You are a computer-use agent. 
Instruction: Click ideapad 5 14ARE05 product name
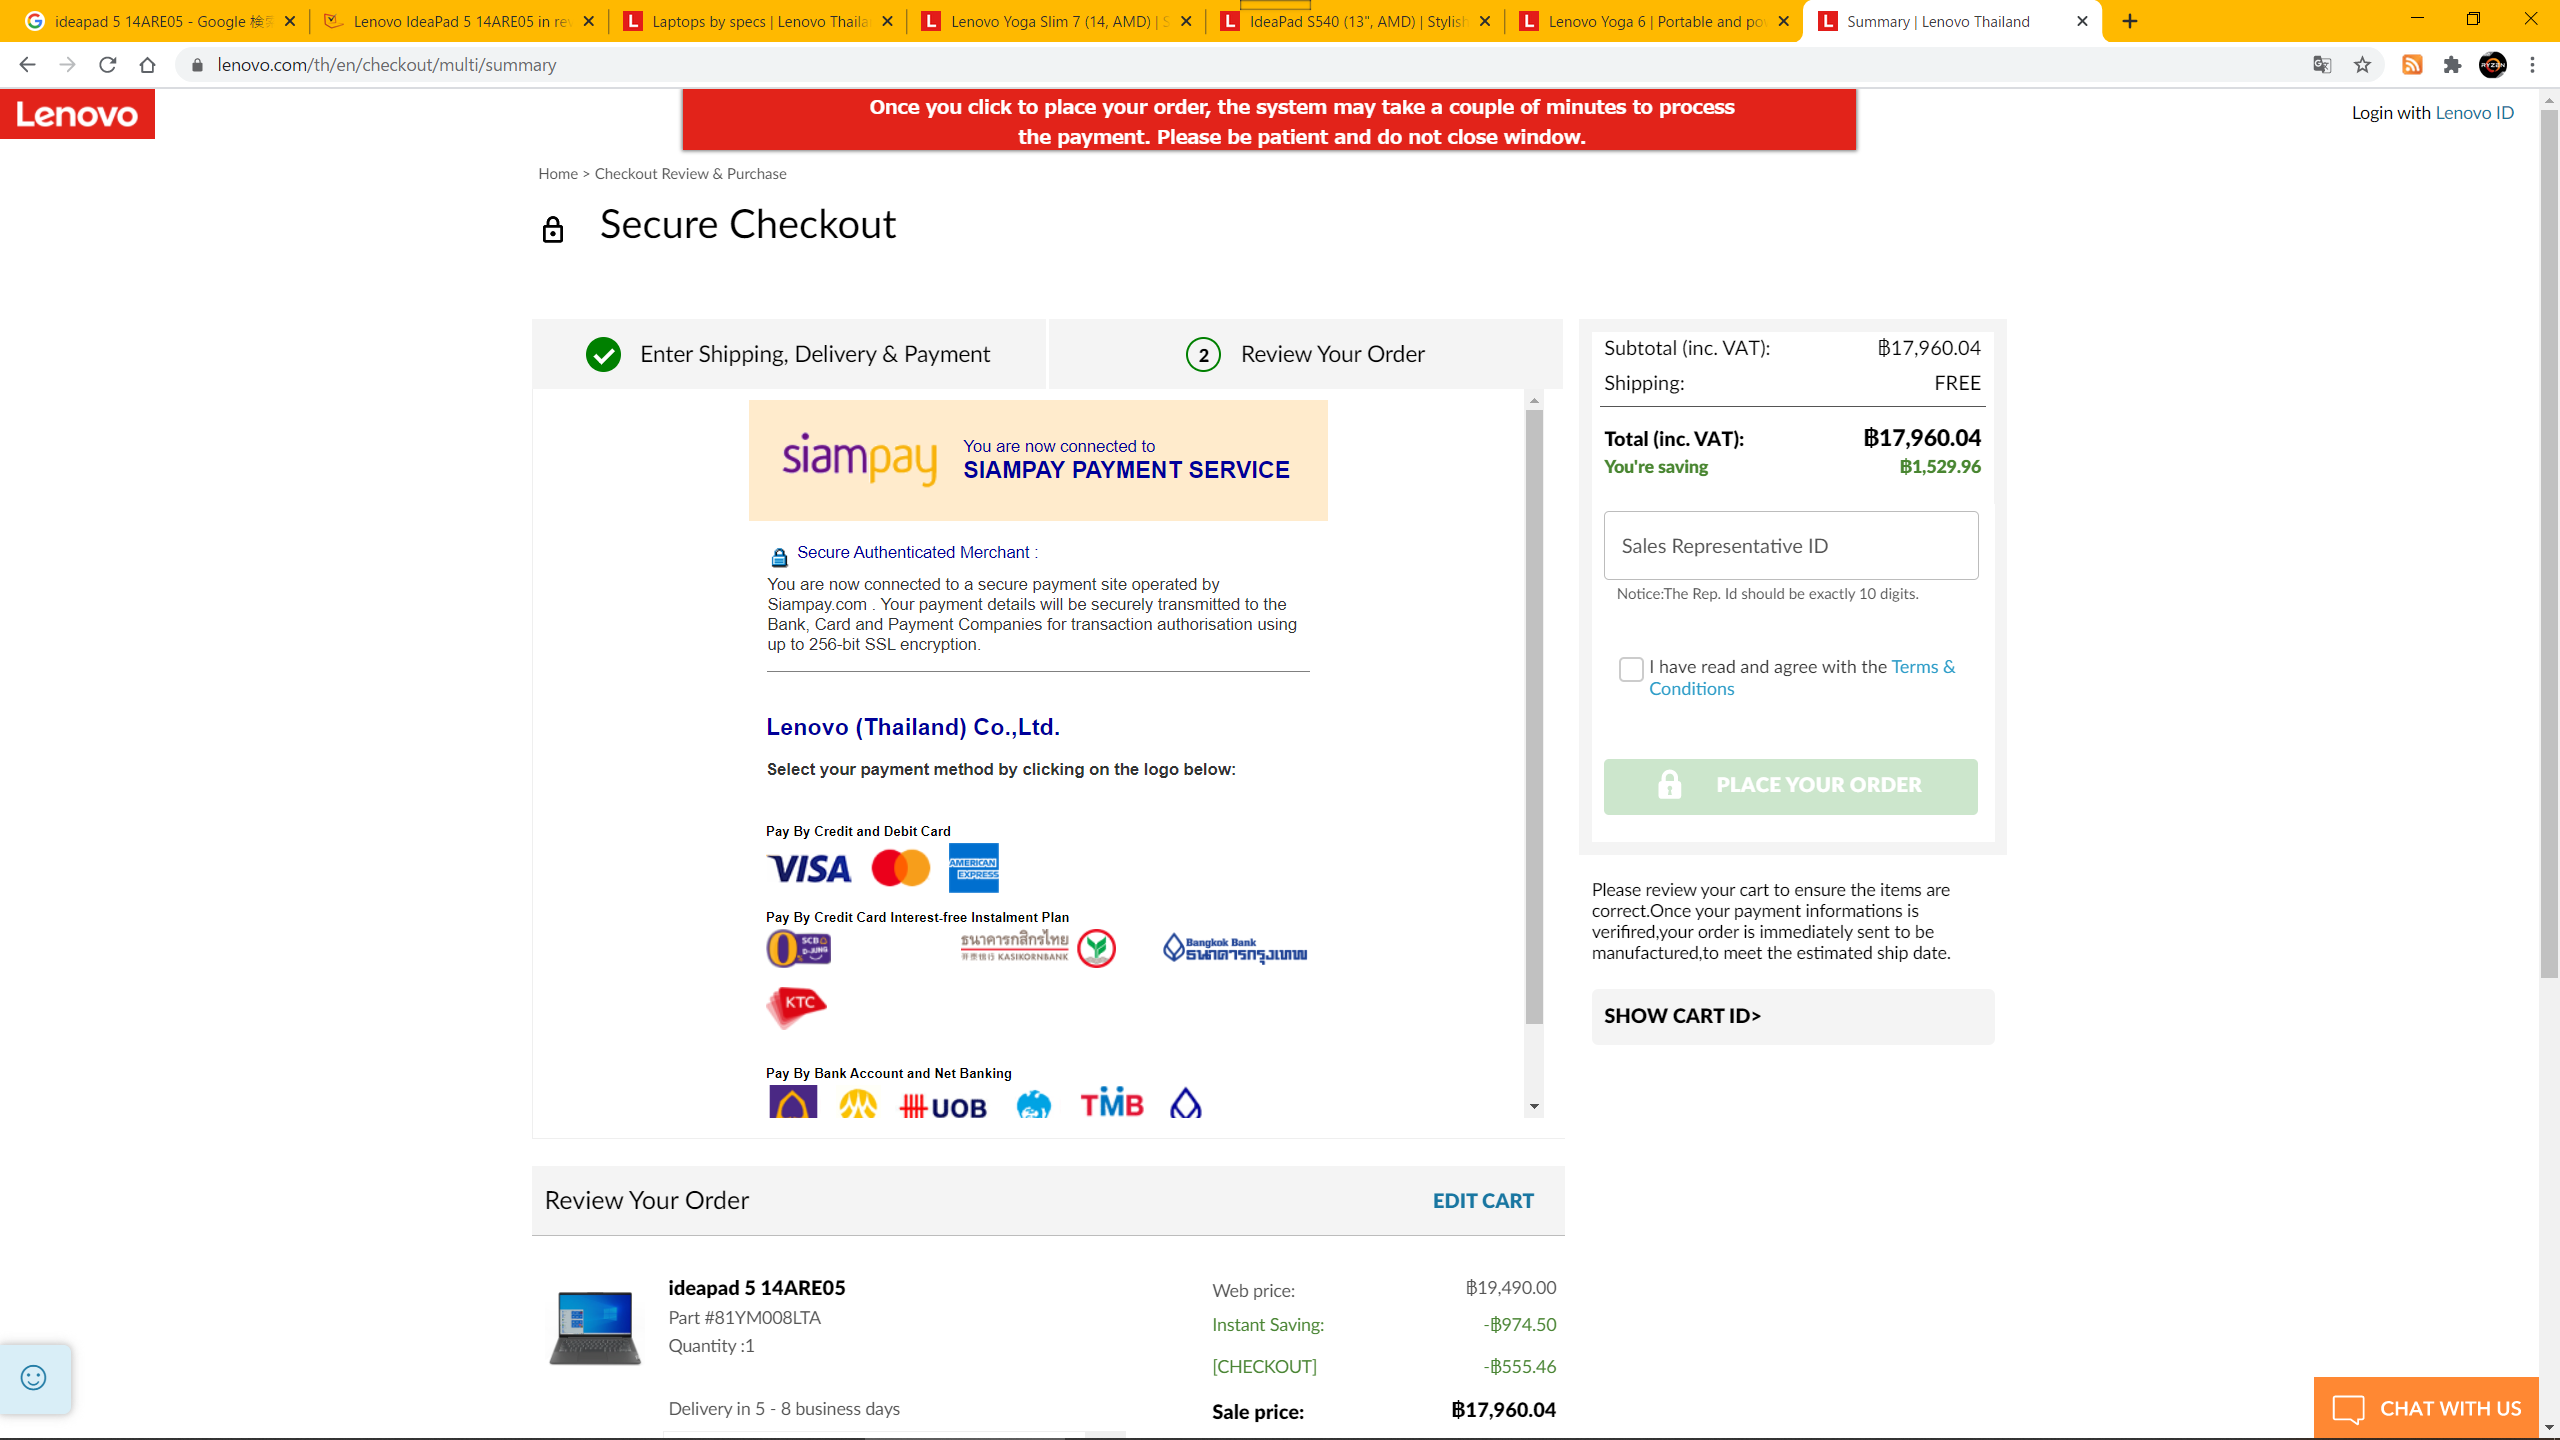(x=756, y=1288)
